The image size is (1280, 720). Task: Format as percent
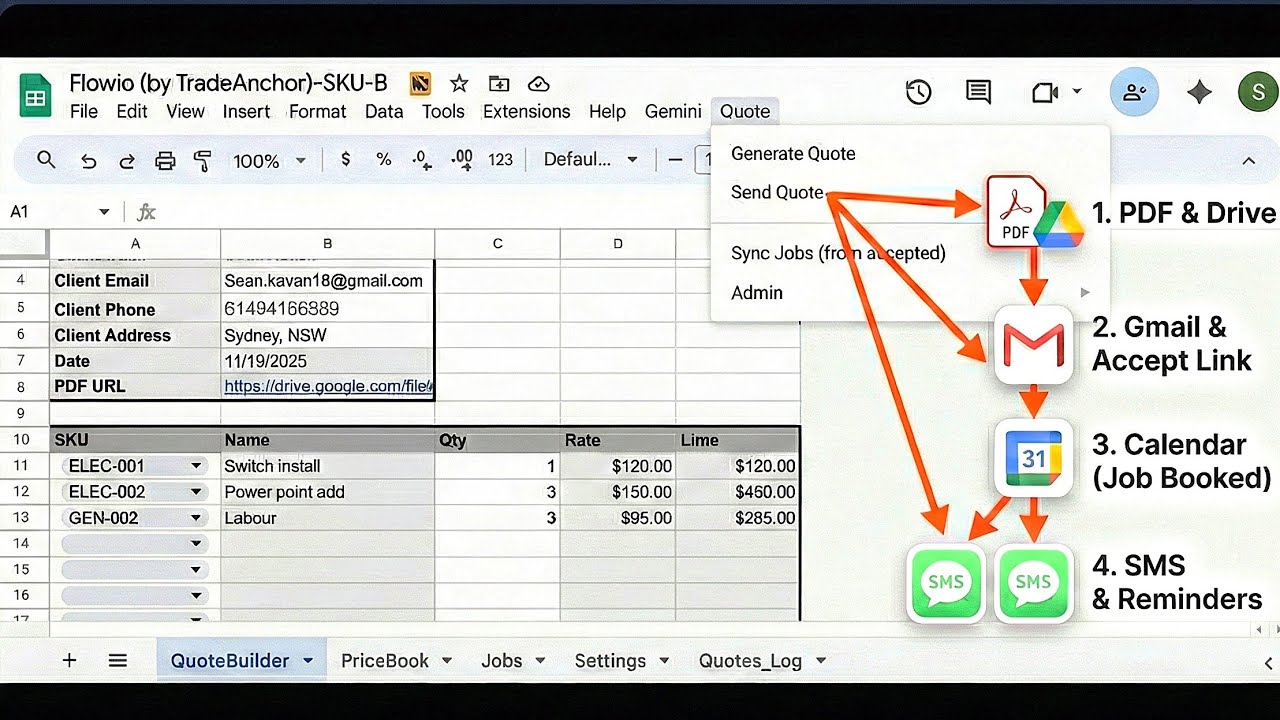[383, 159]
